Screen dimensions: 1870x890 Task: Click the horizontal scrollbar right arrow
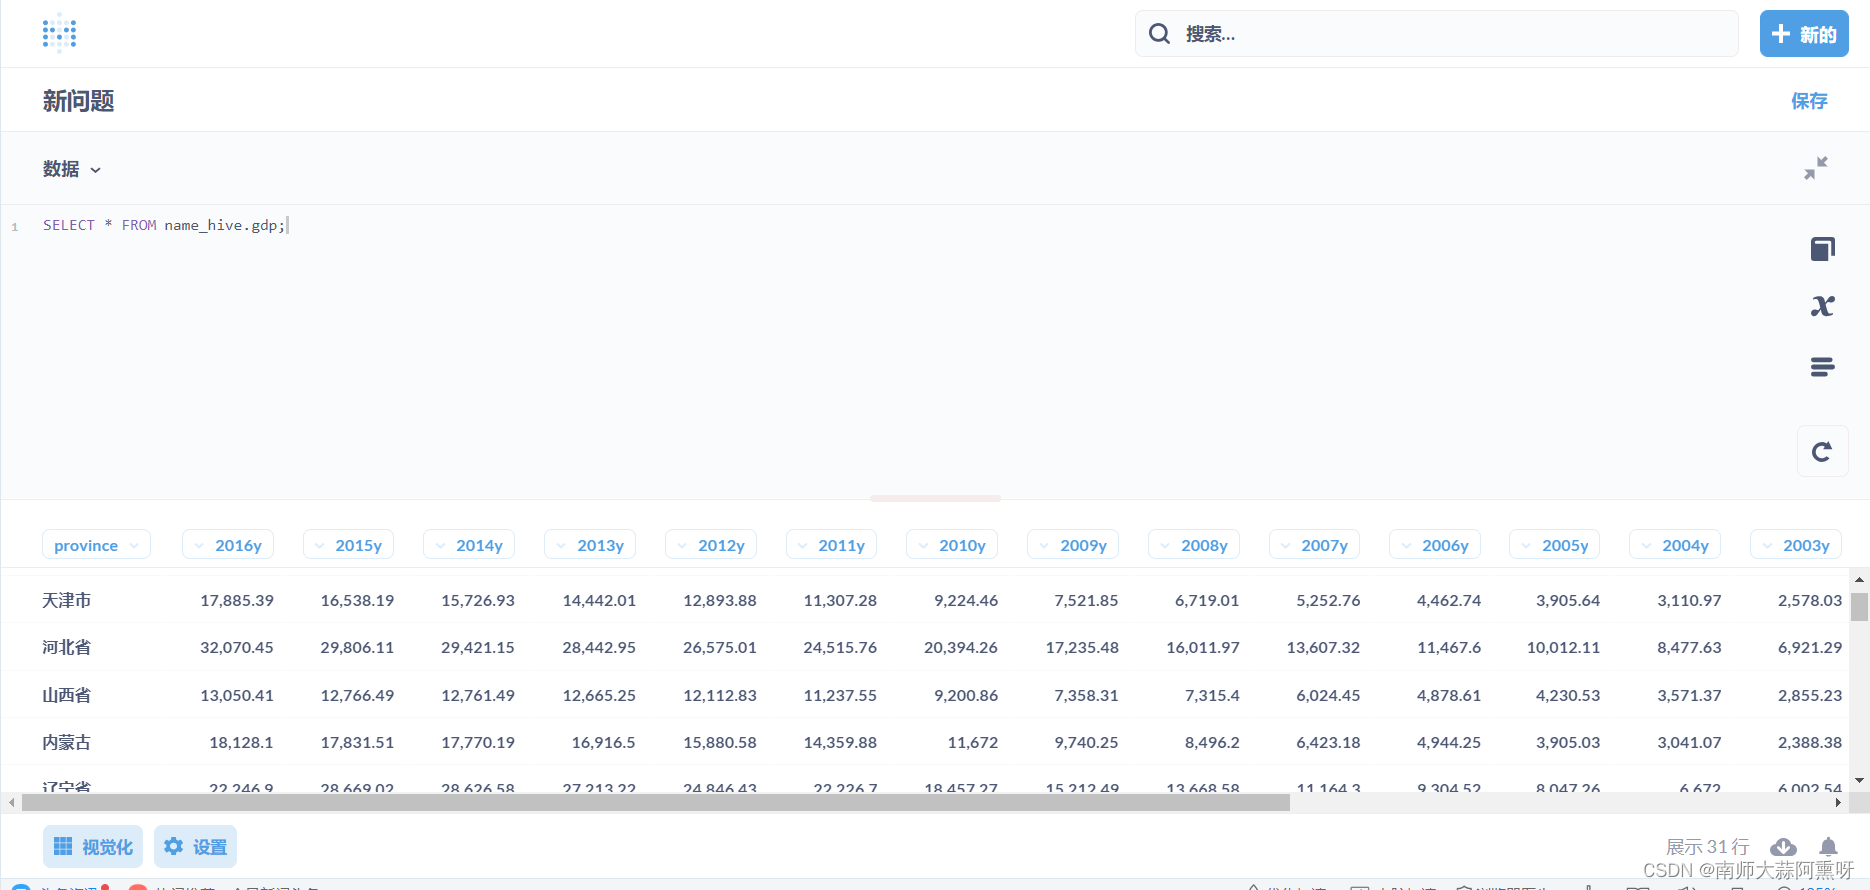[x=1838, y=802]
